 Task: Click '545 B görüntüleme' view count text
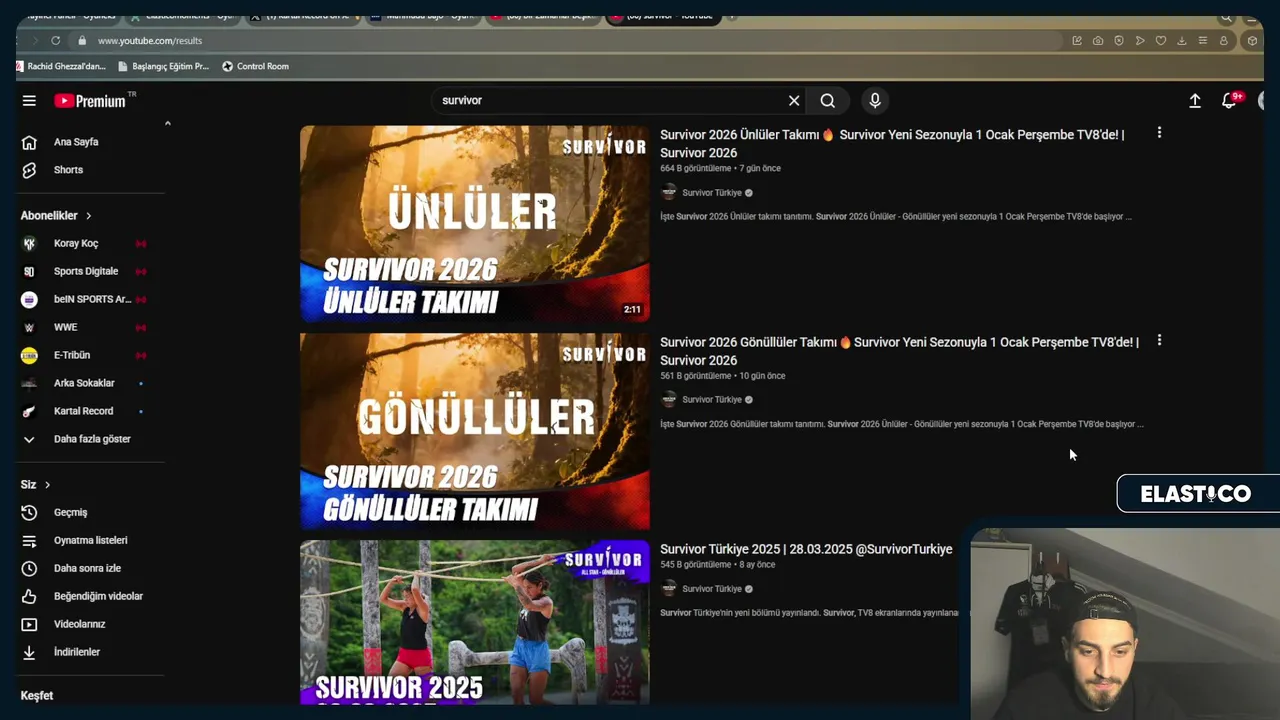pos(695,565)
